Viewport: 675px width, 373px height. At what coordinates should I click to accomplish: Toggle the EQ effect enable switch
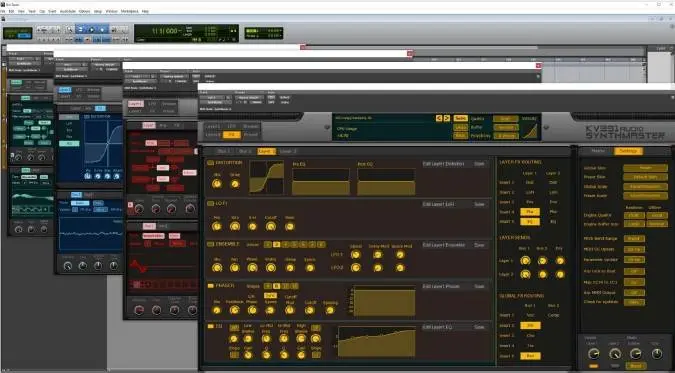tap(211, 326)
